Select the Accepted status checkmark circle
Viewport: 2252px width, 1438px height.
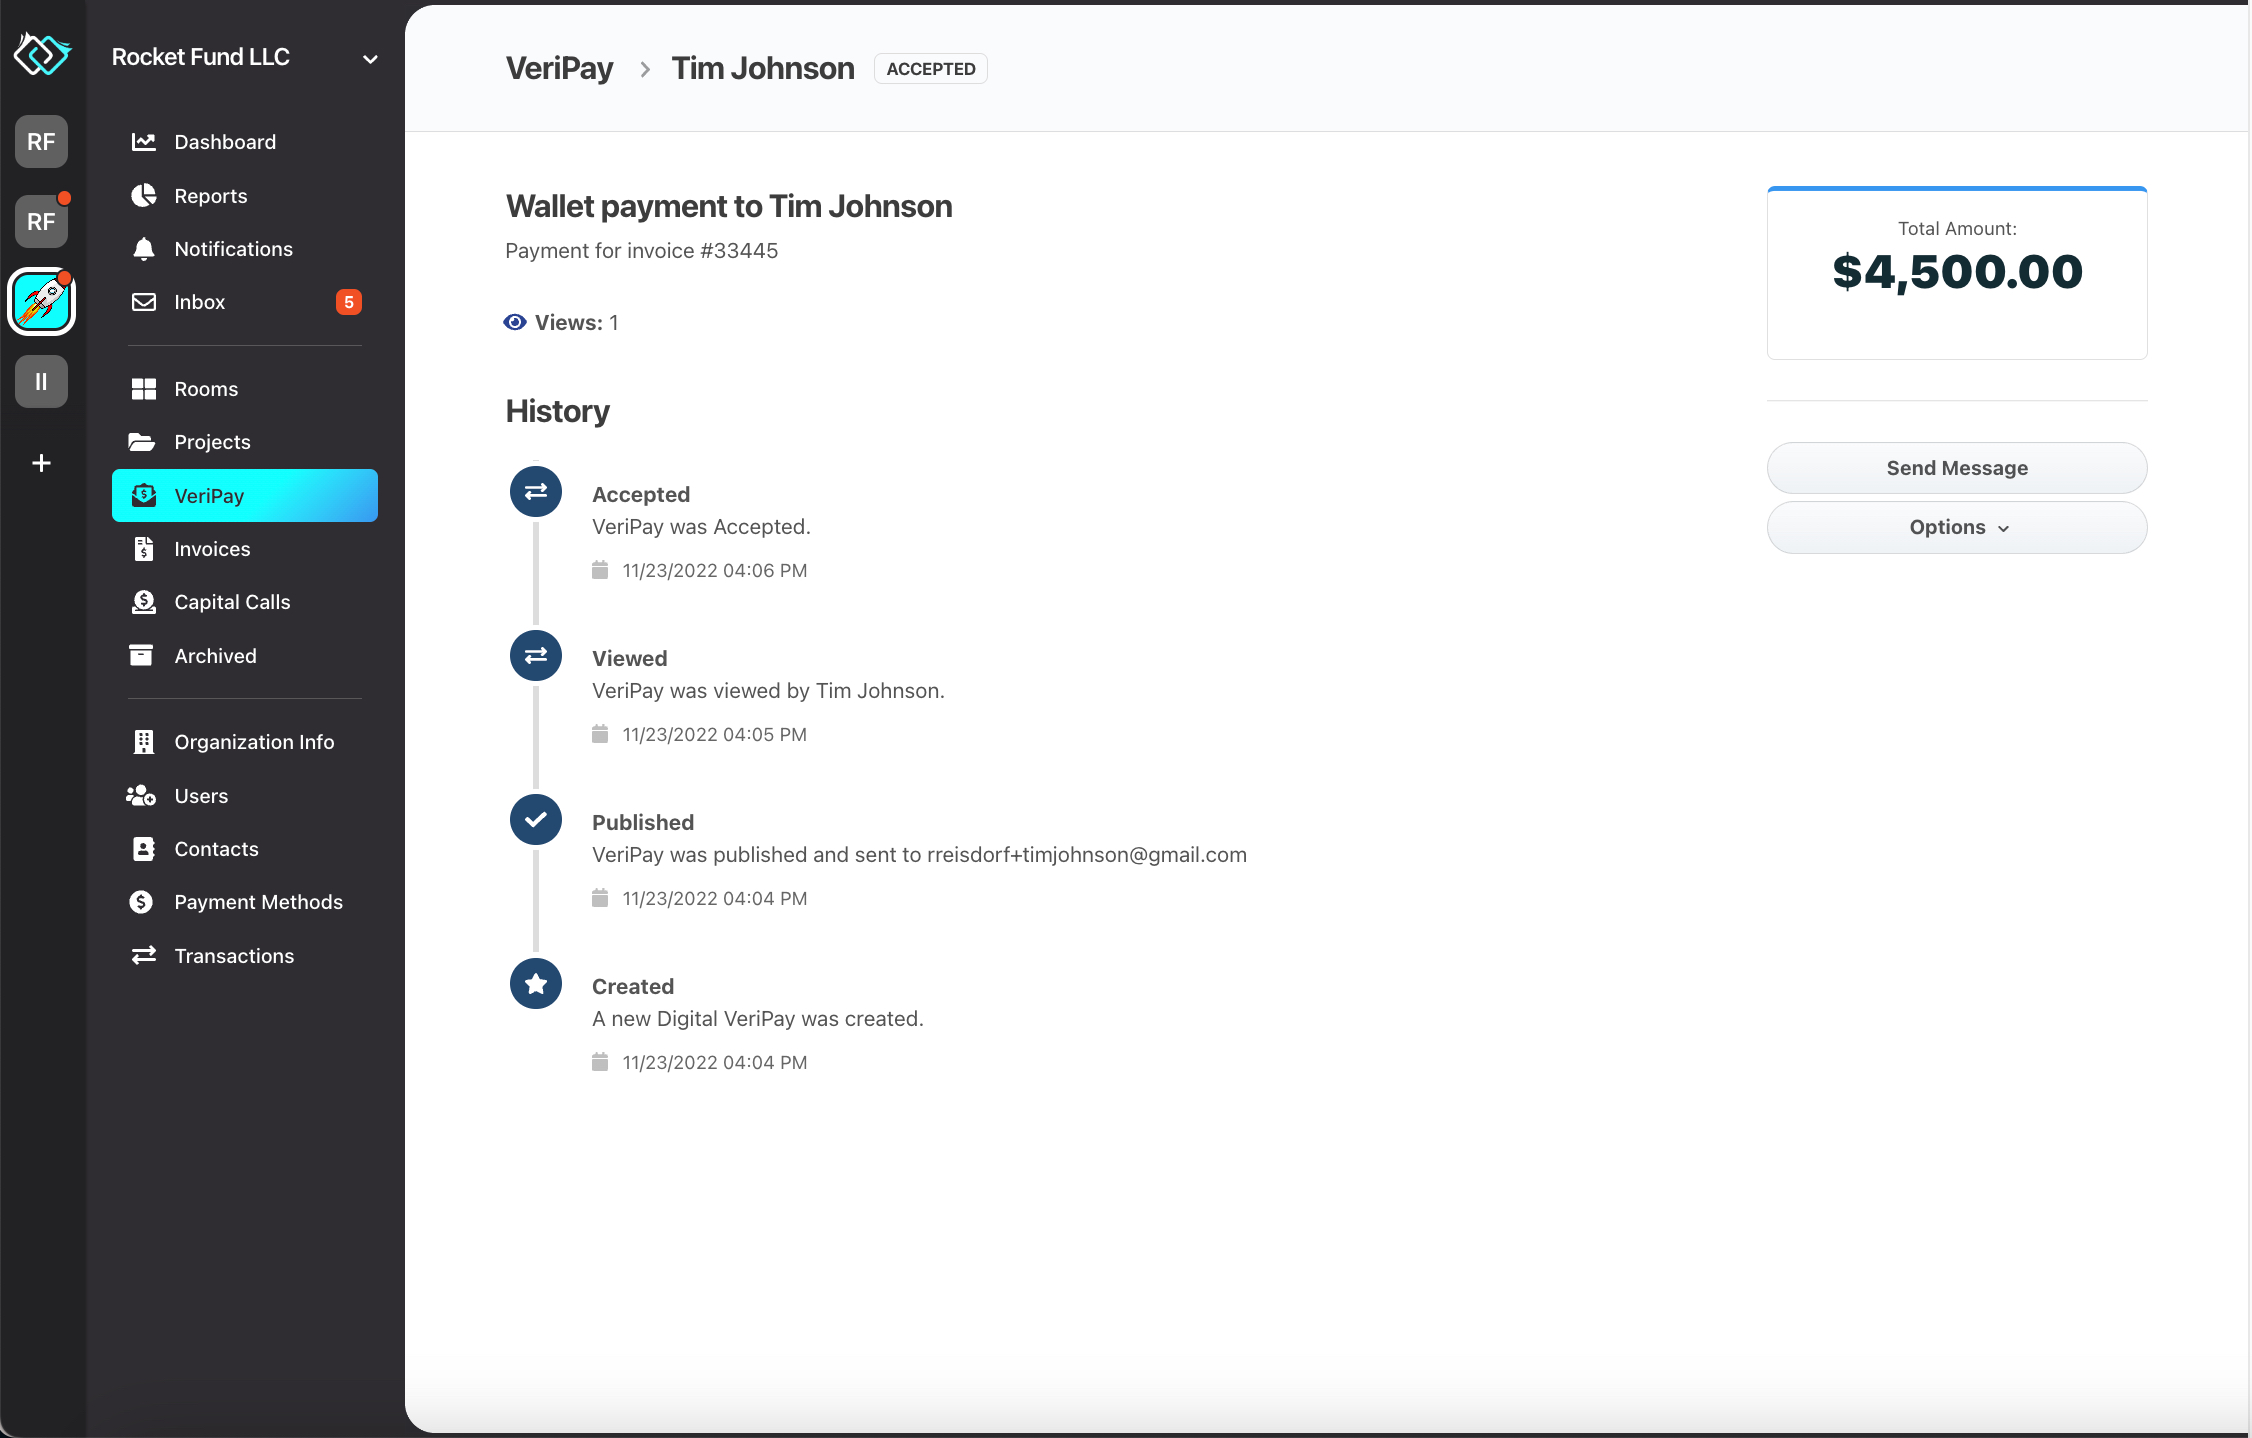[535, 491]
